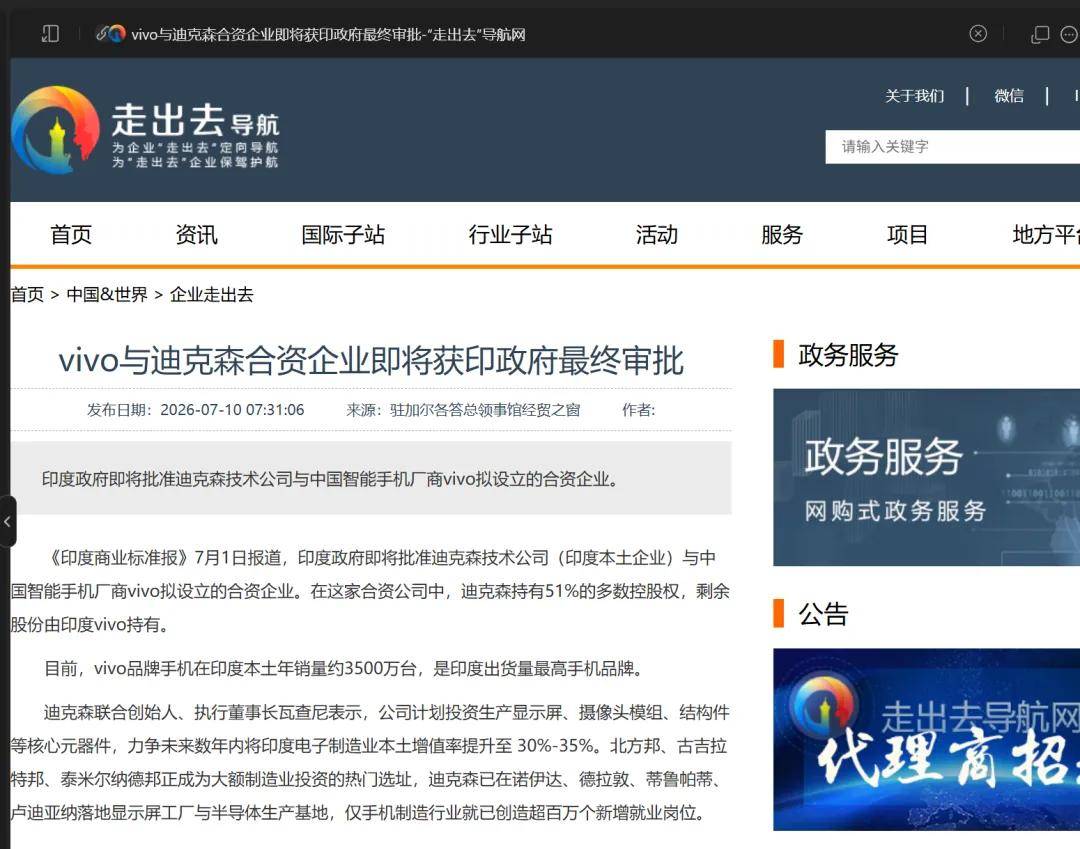Click the article headline about vivo与迪克森
Viewport: 1080px width, 849px height.
point(371,360)
